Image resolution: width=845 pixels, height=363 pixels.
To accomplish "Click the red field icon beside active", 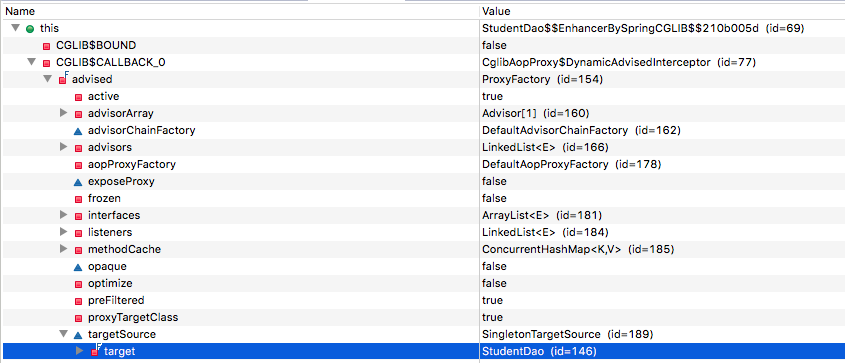I will (78, 97).
